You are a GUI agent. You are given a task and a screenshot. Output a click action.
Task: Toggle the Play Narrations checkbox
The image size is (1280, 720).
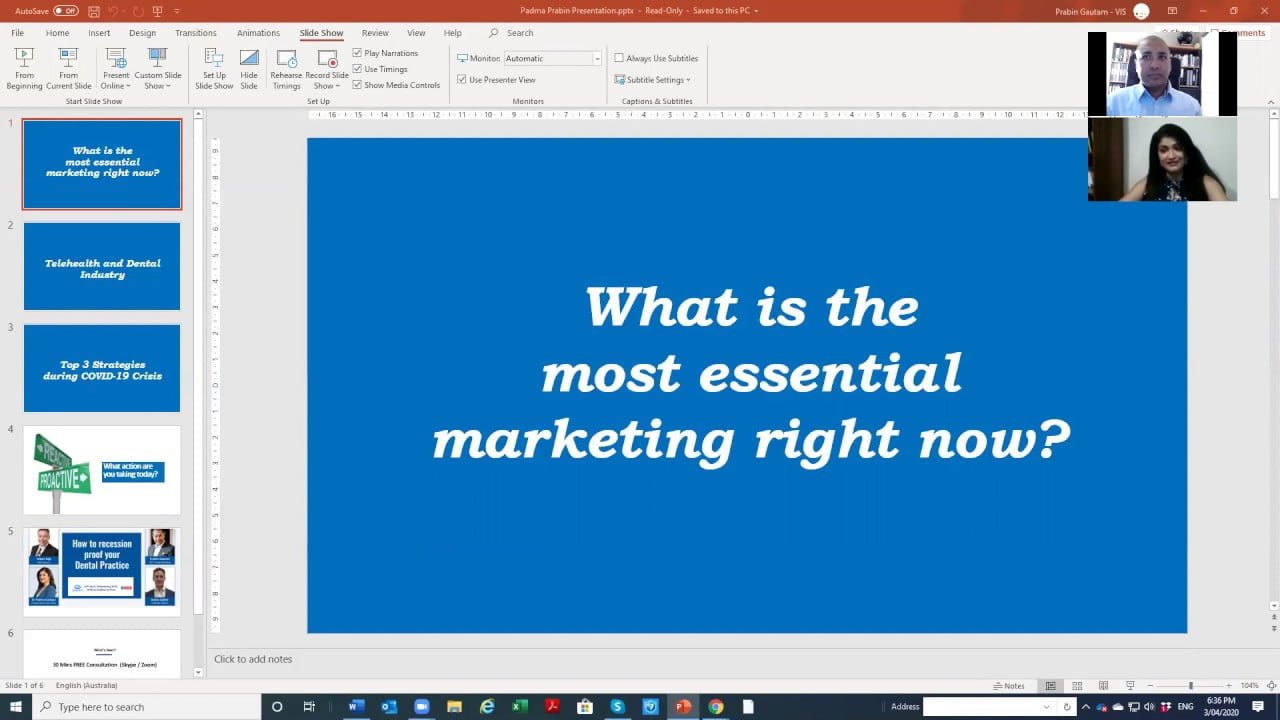coord(357,53)
